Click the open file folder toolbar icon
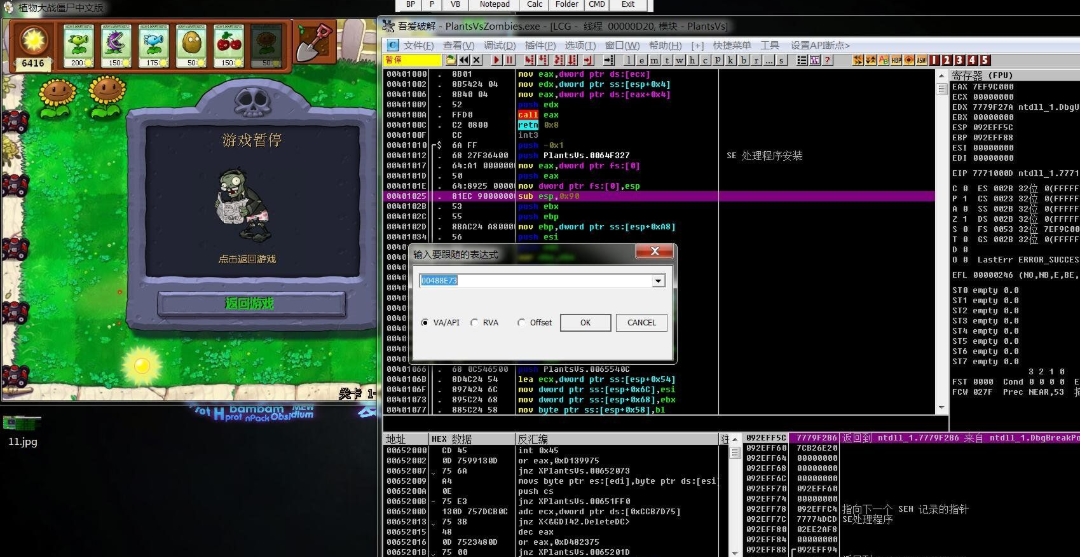This screenshot has height=557, width=1081. click(451, 60)
